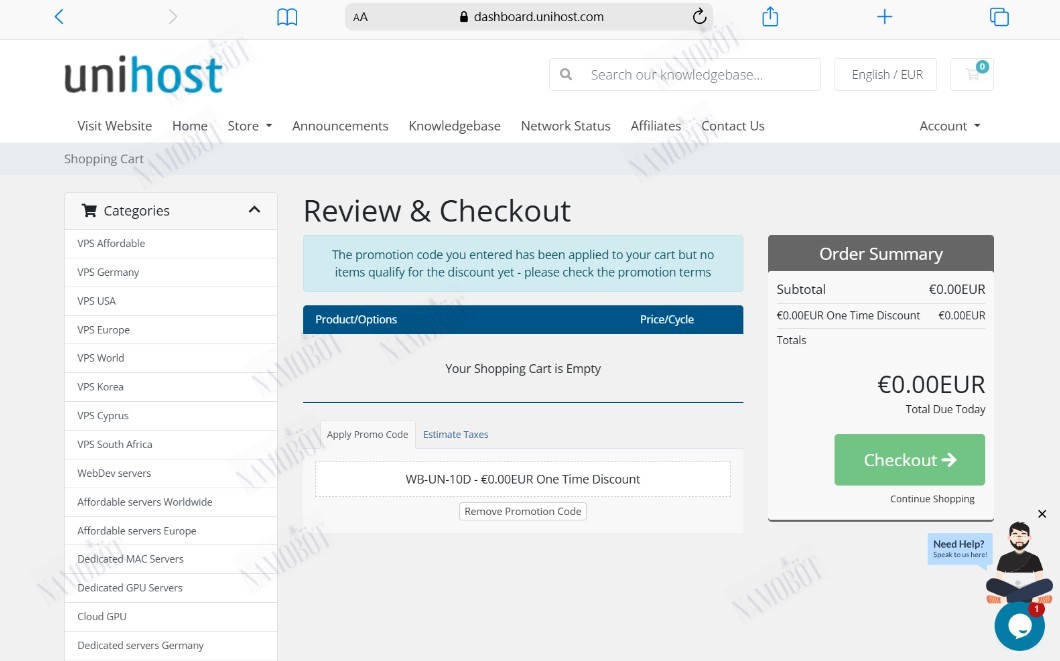
Task: Select VPS Affordable category
Action: [x=171, y=243]
